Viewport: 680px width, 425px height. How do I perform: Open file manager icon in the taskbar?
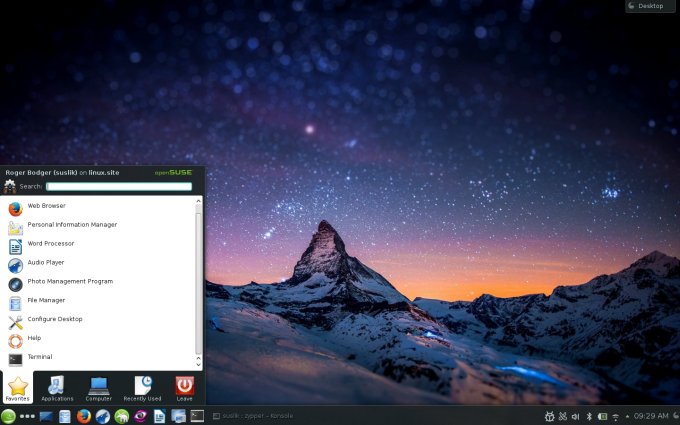(65, 416)
